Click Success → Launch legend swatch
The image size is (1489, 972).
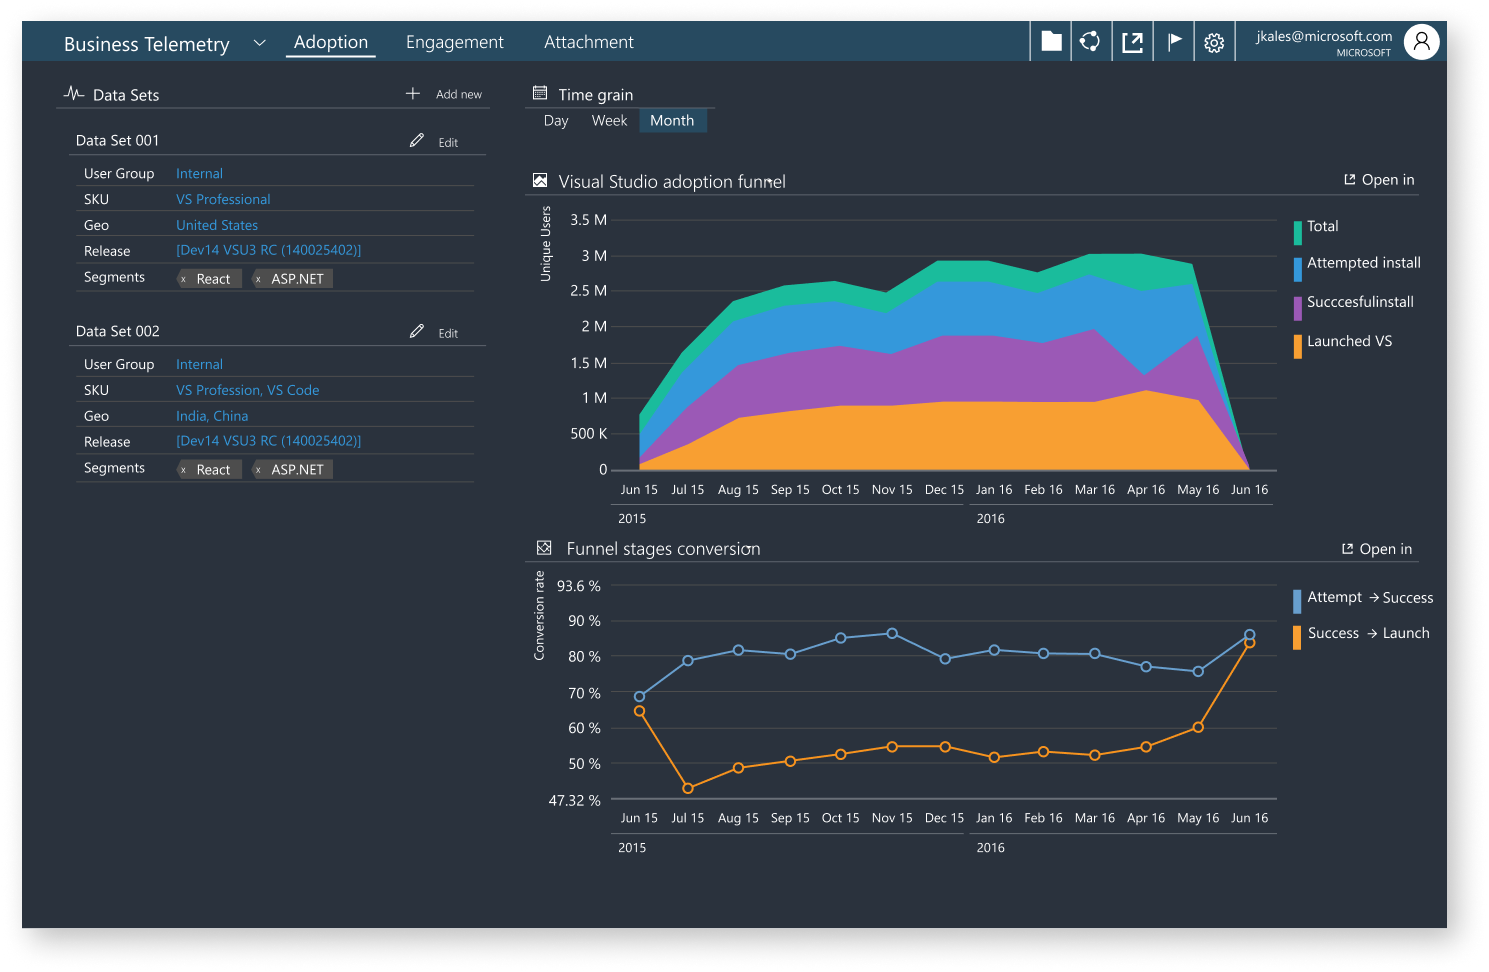(x=1297, y=637)
